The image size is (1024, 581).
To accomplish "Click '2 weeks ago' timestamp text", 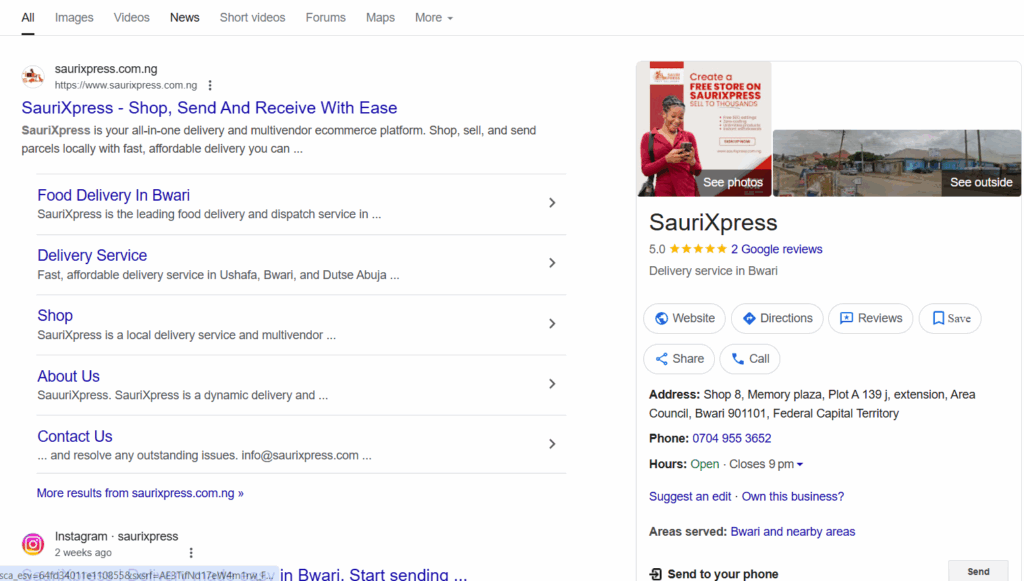I will coord(83,552).
